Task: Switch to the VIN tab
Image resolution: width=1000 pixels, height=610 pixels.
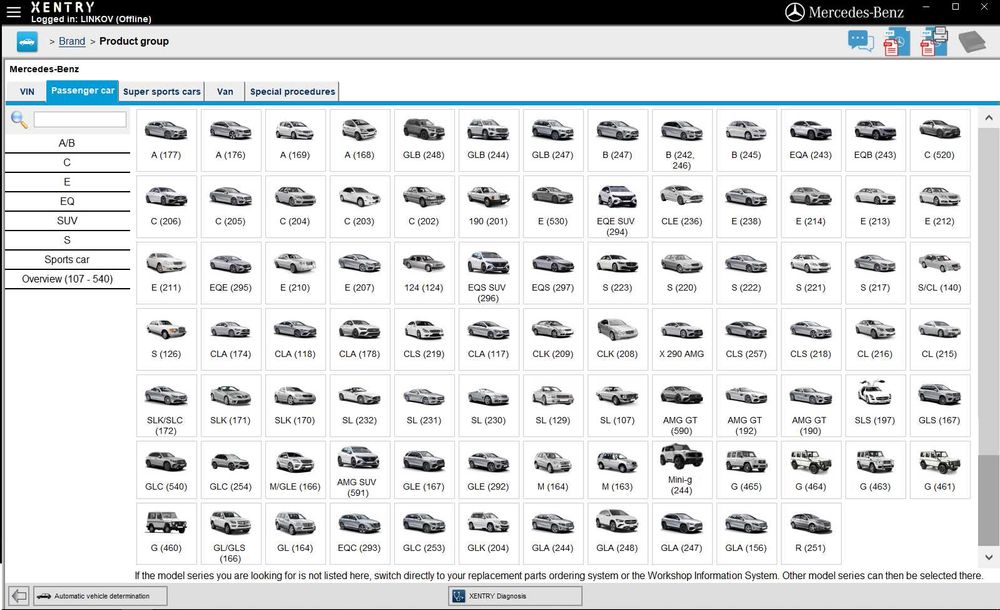Action: pos(27,92)
